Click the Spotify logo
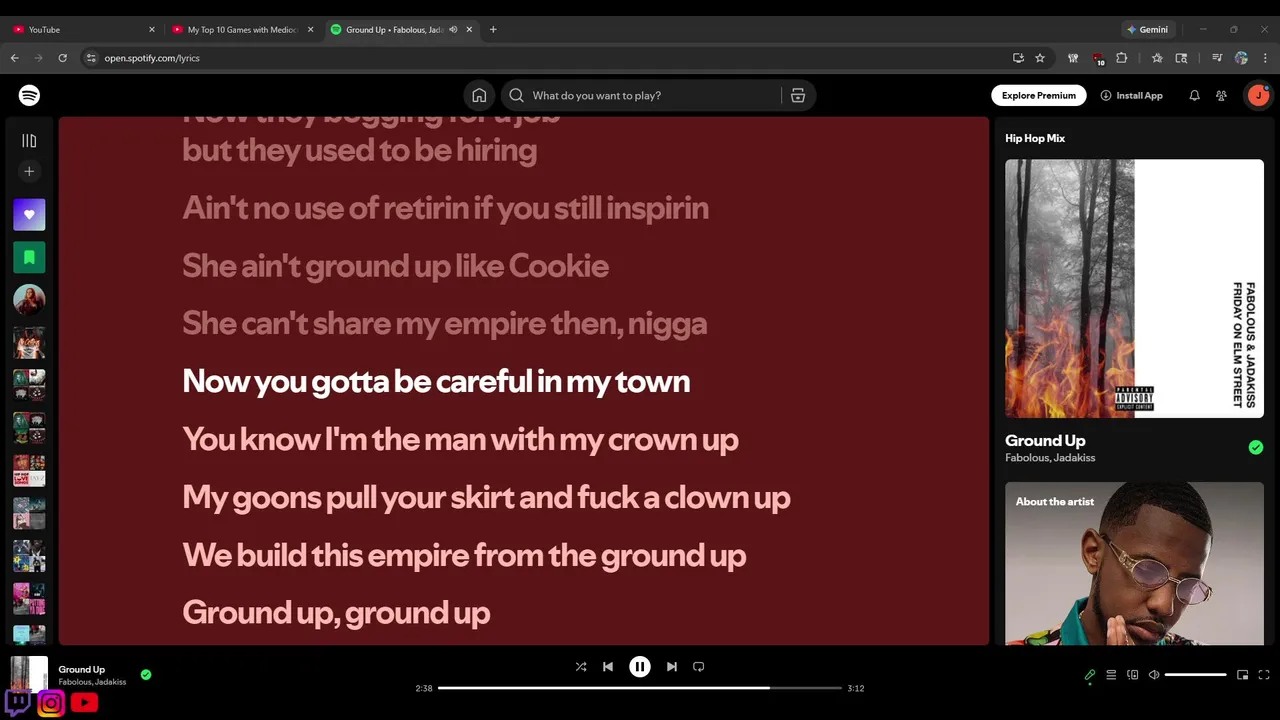 pyautogui.click(x=29, y=96)
